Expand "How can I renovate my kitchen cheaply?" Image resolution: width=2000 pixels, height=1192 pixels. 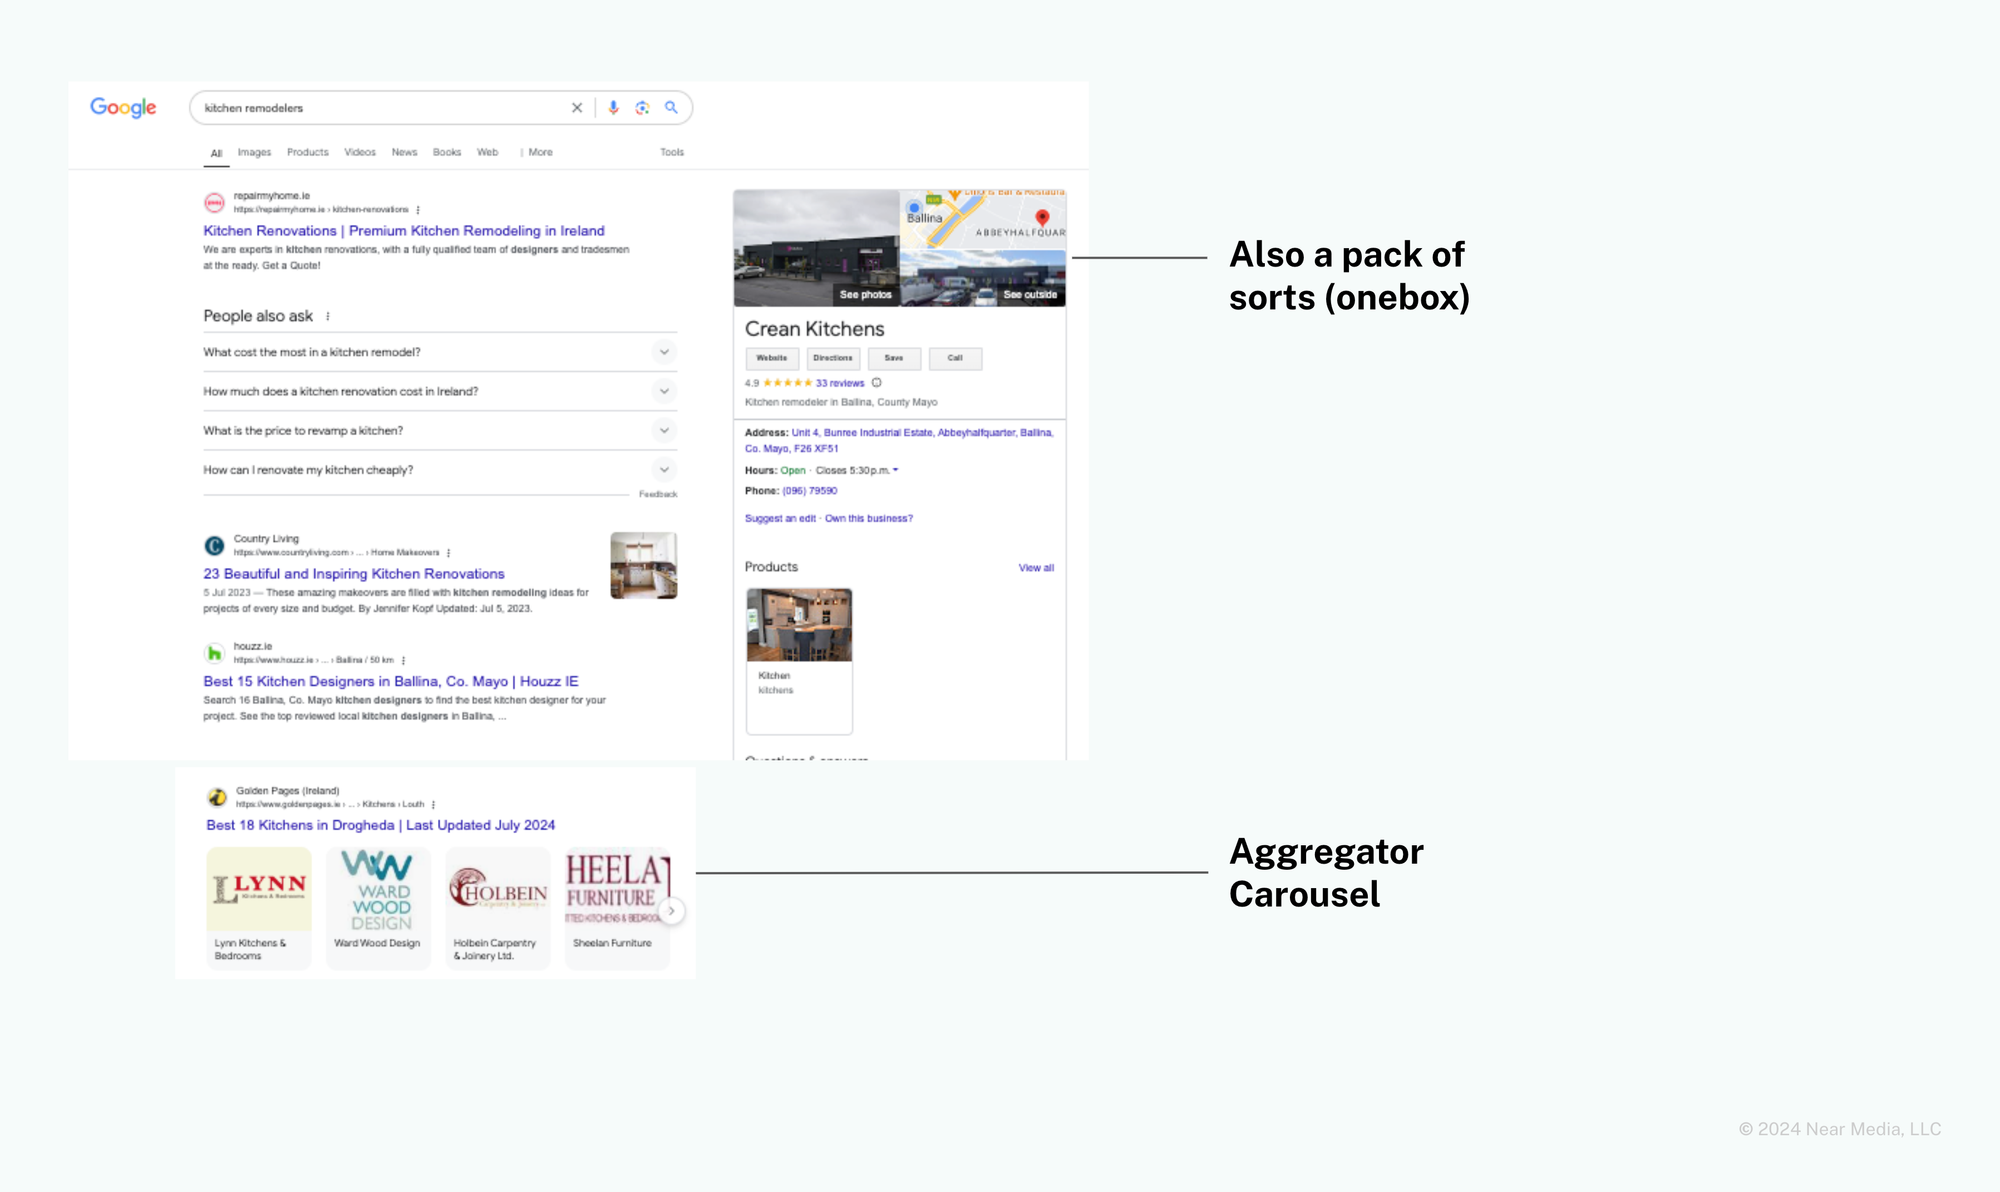663,470
